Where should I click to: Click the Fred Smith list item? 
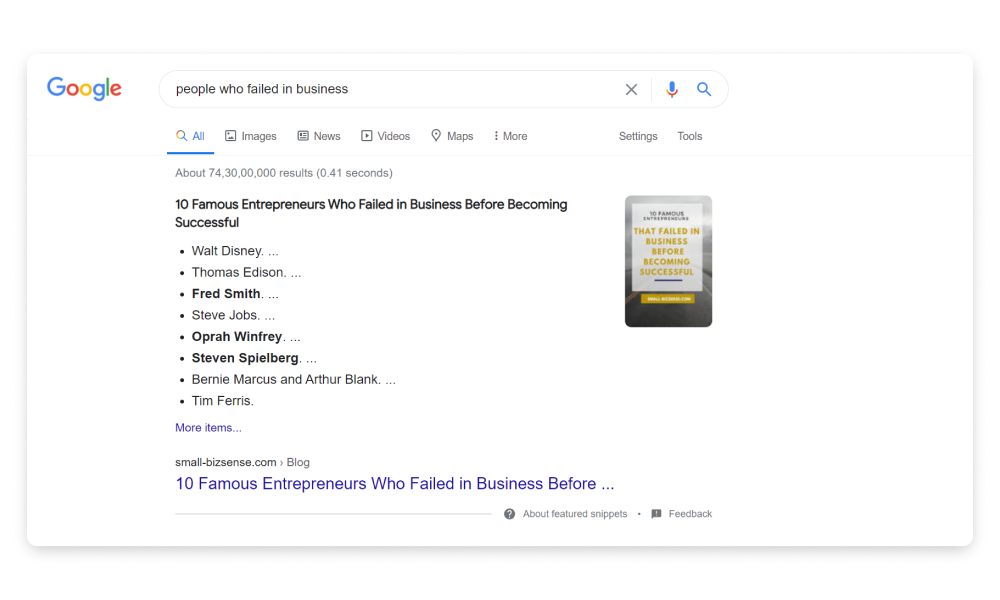click(x=235, y=294)
